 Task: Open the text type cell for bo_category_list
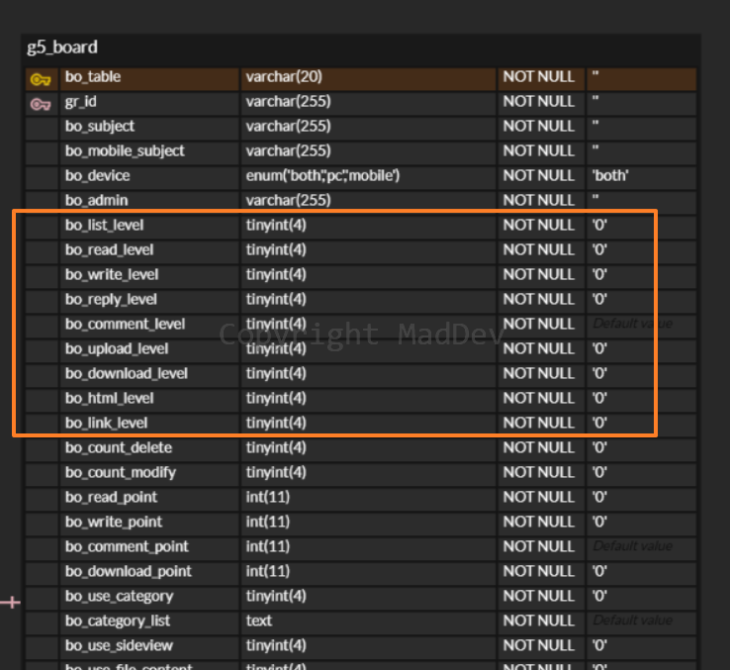pyautogui.click(x=259, y=620)
